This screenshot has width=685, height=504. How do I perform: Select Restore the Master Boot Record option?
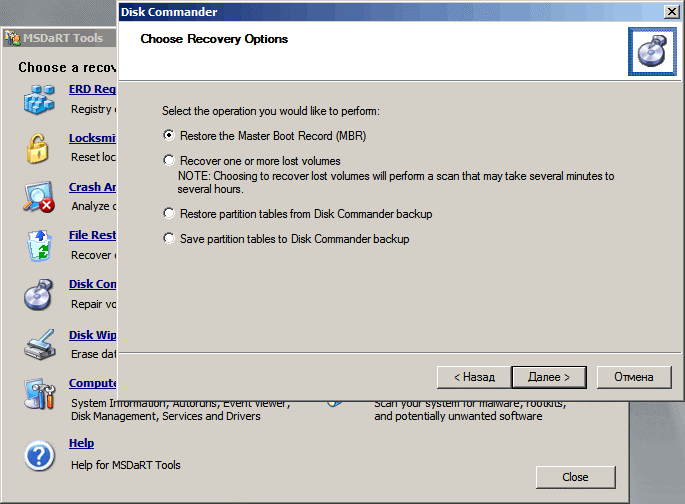pos(265,136)
